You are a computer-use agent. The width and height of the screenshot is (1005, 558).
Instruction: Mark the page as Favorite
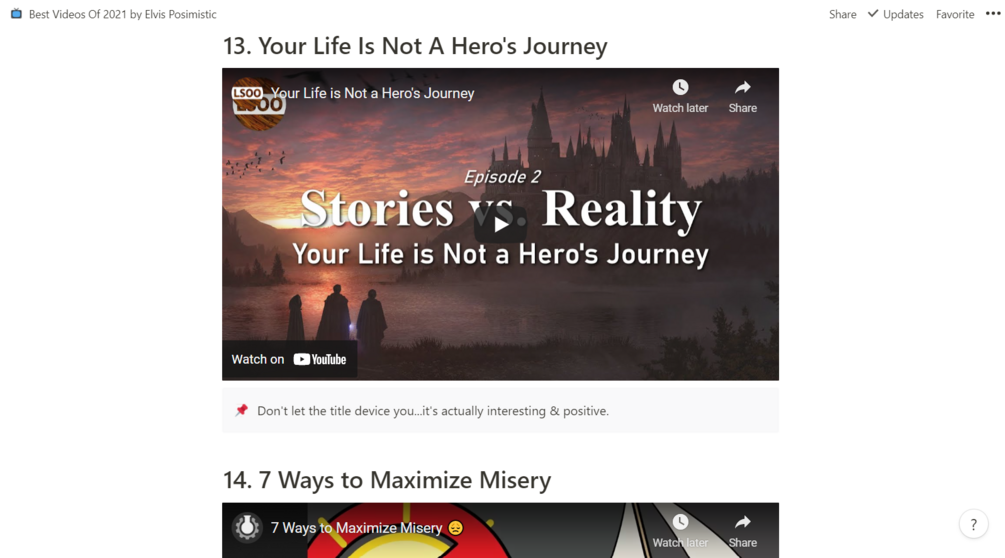(x=954, y=14)
